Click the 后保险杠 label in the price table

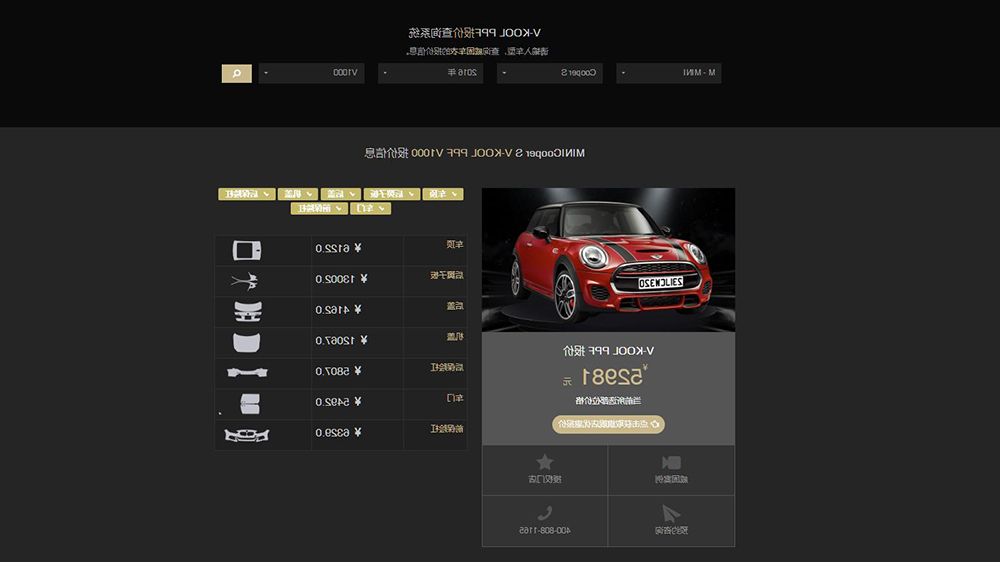click(x=447, y=367)
